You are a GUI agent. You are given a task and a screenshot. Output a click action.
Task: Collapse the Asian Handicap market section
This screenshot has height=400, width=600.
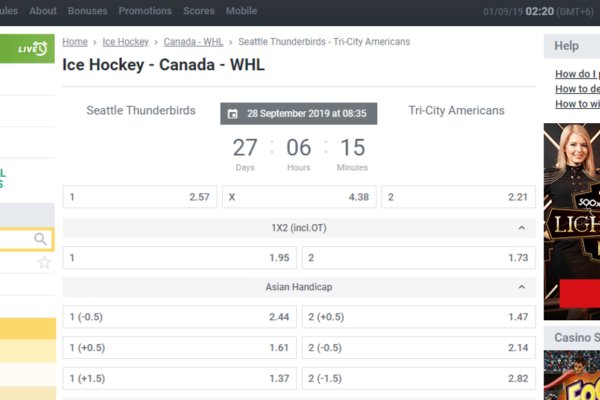tap(521, 287)
